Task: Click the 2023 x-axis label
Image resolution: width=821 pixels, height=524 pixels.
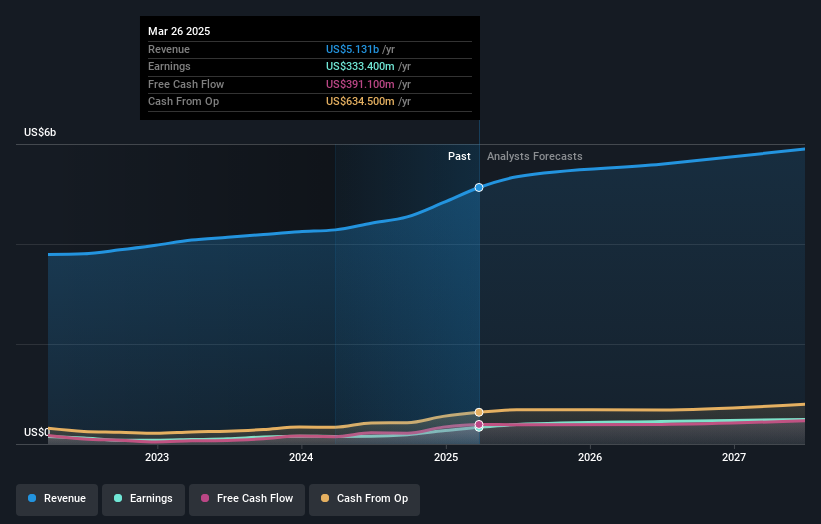Action: click(x=157, y=458)
